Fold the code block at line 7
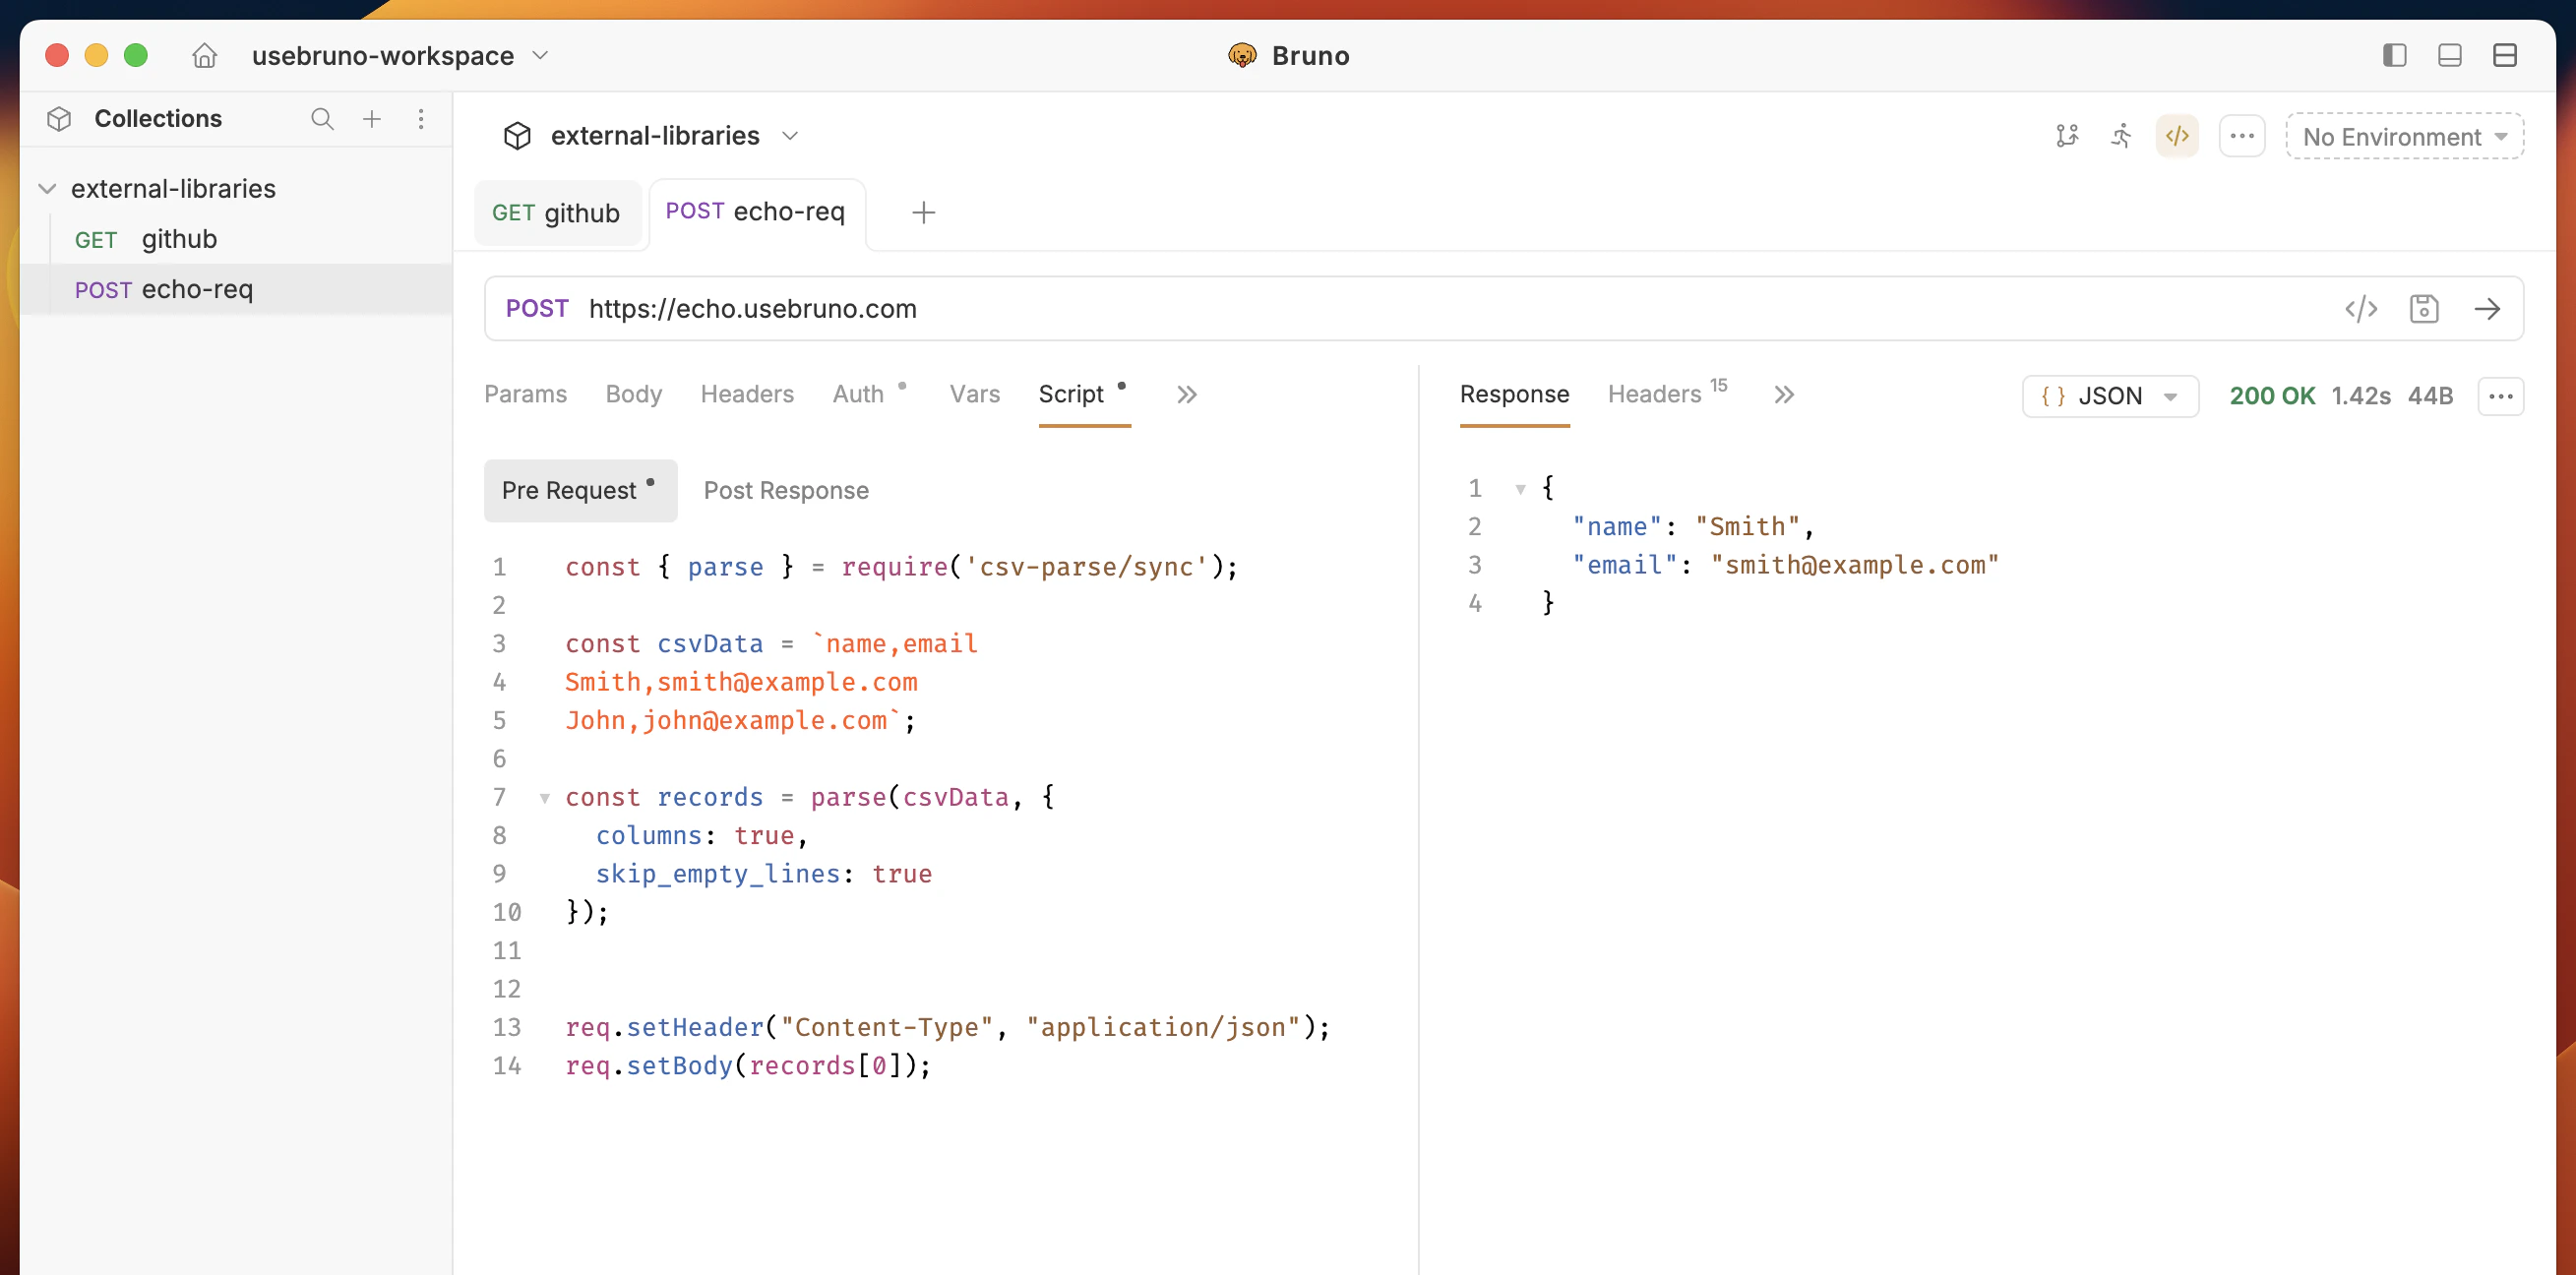Image resolution: width=2576 pixels, height=1275 pixels. [544, 797]
